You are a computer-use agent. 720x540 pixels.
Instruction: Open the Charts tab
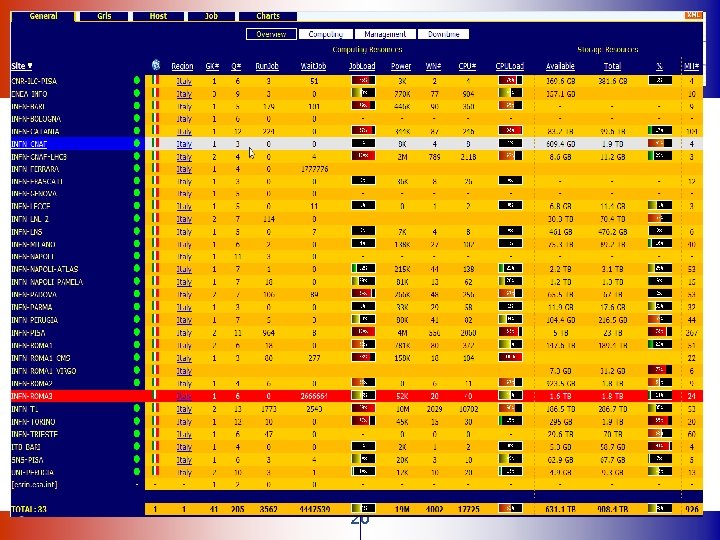tap(268, 16)
